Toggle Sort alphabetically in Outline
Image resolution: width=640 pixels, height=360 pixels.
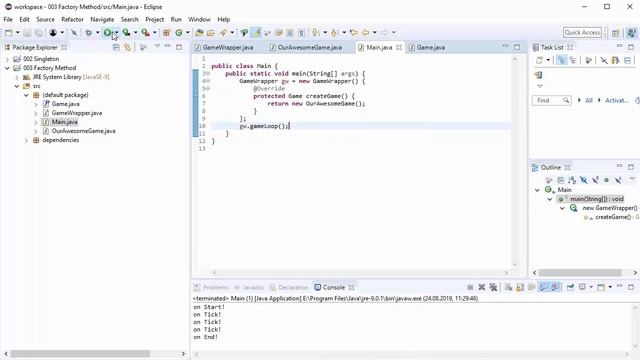[572, 180]
